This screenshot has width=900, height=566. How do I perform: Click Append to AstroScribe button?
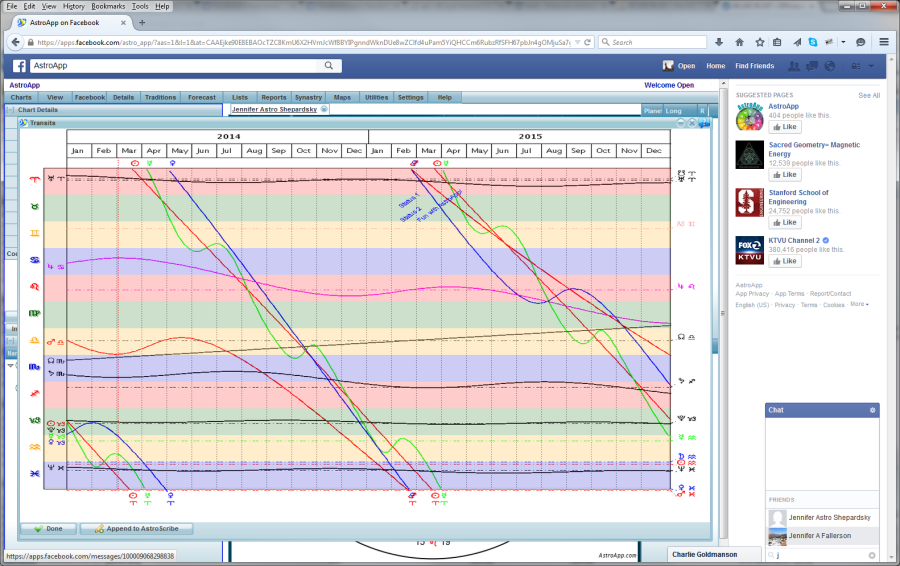136,528
